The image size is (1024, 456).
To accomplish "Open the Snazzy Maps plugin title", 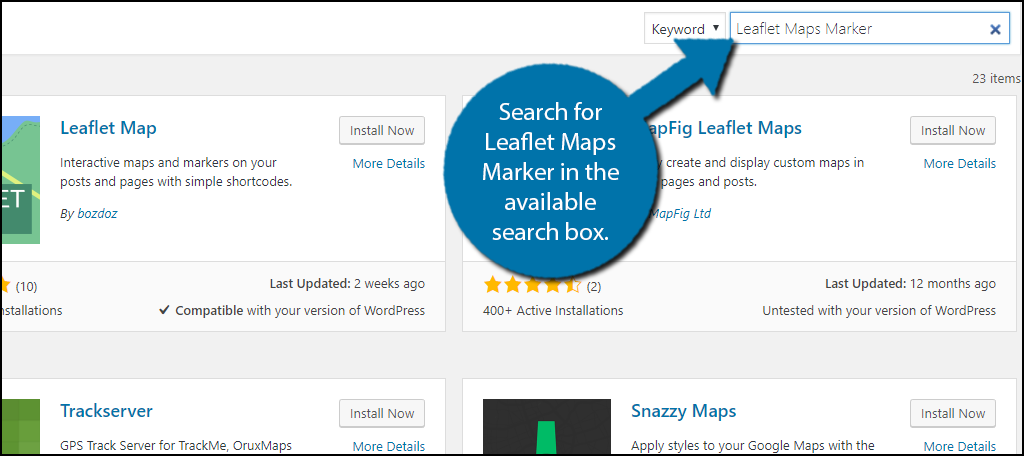I will click(x=684, y=411).
